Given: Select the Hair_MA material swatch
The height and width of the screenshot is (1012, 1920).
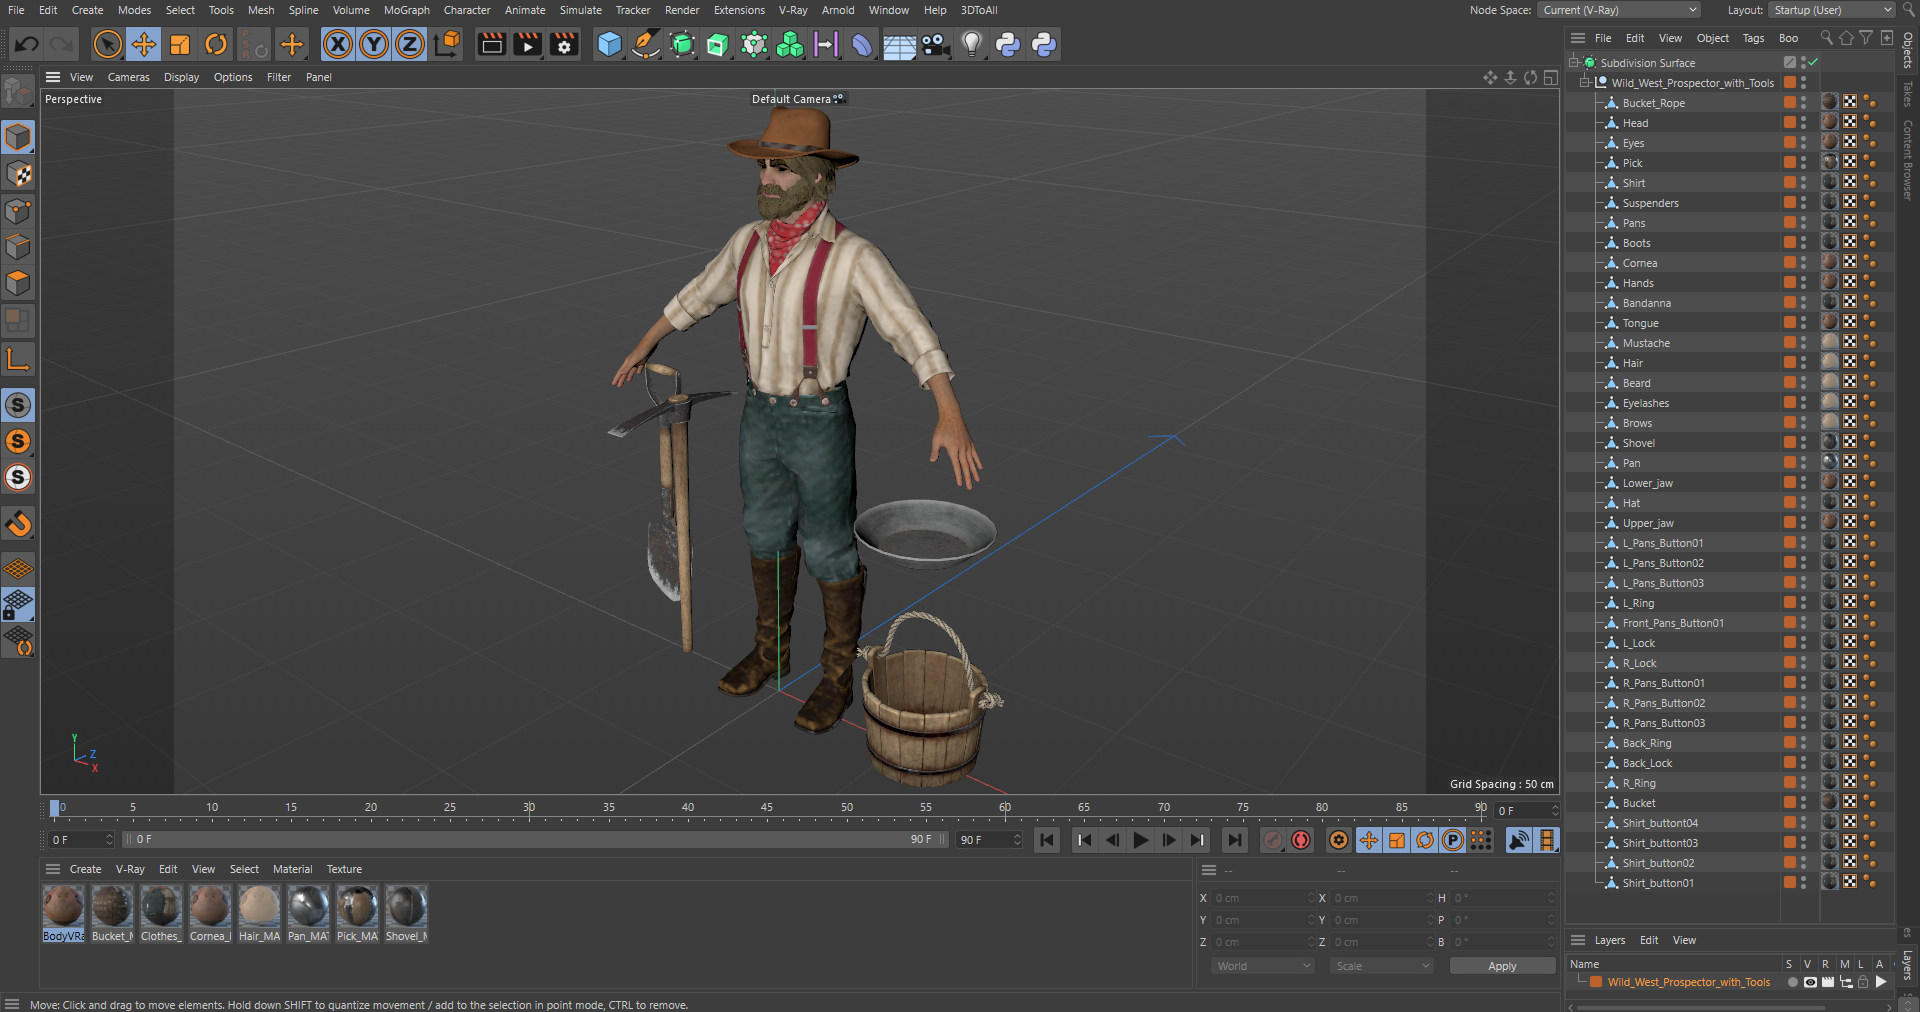Looking at the screenshot, I should [x=259, y=907].
